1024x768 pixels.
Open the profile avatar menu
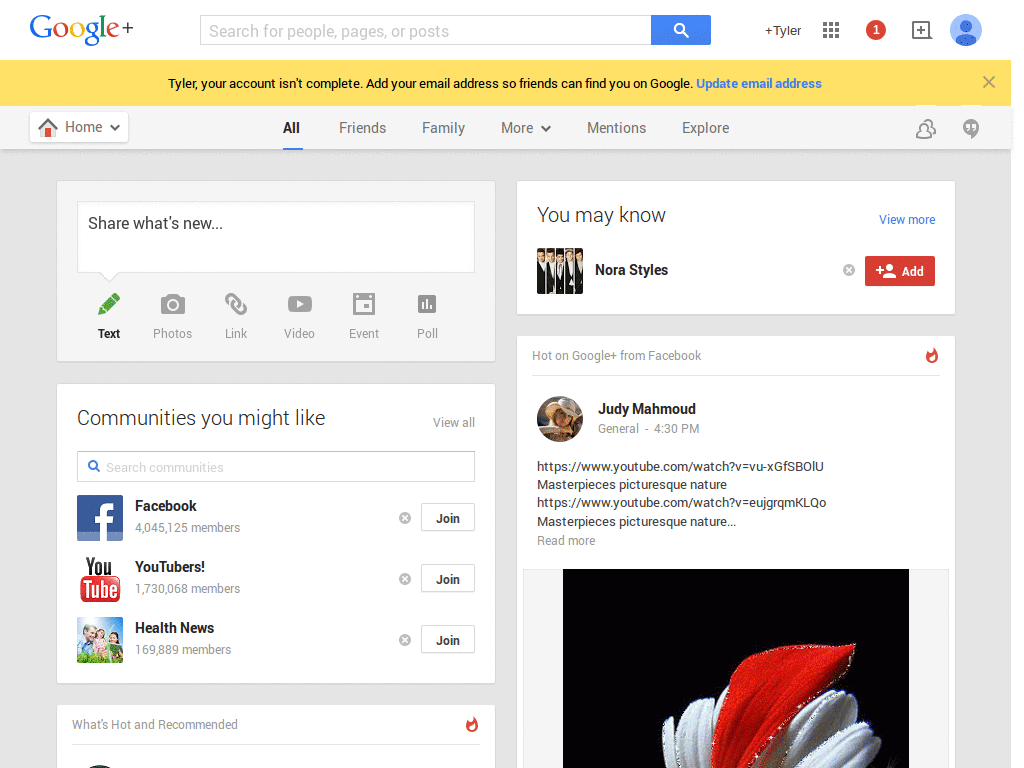click(965, 30)
